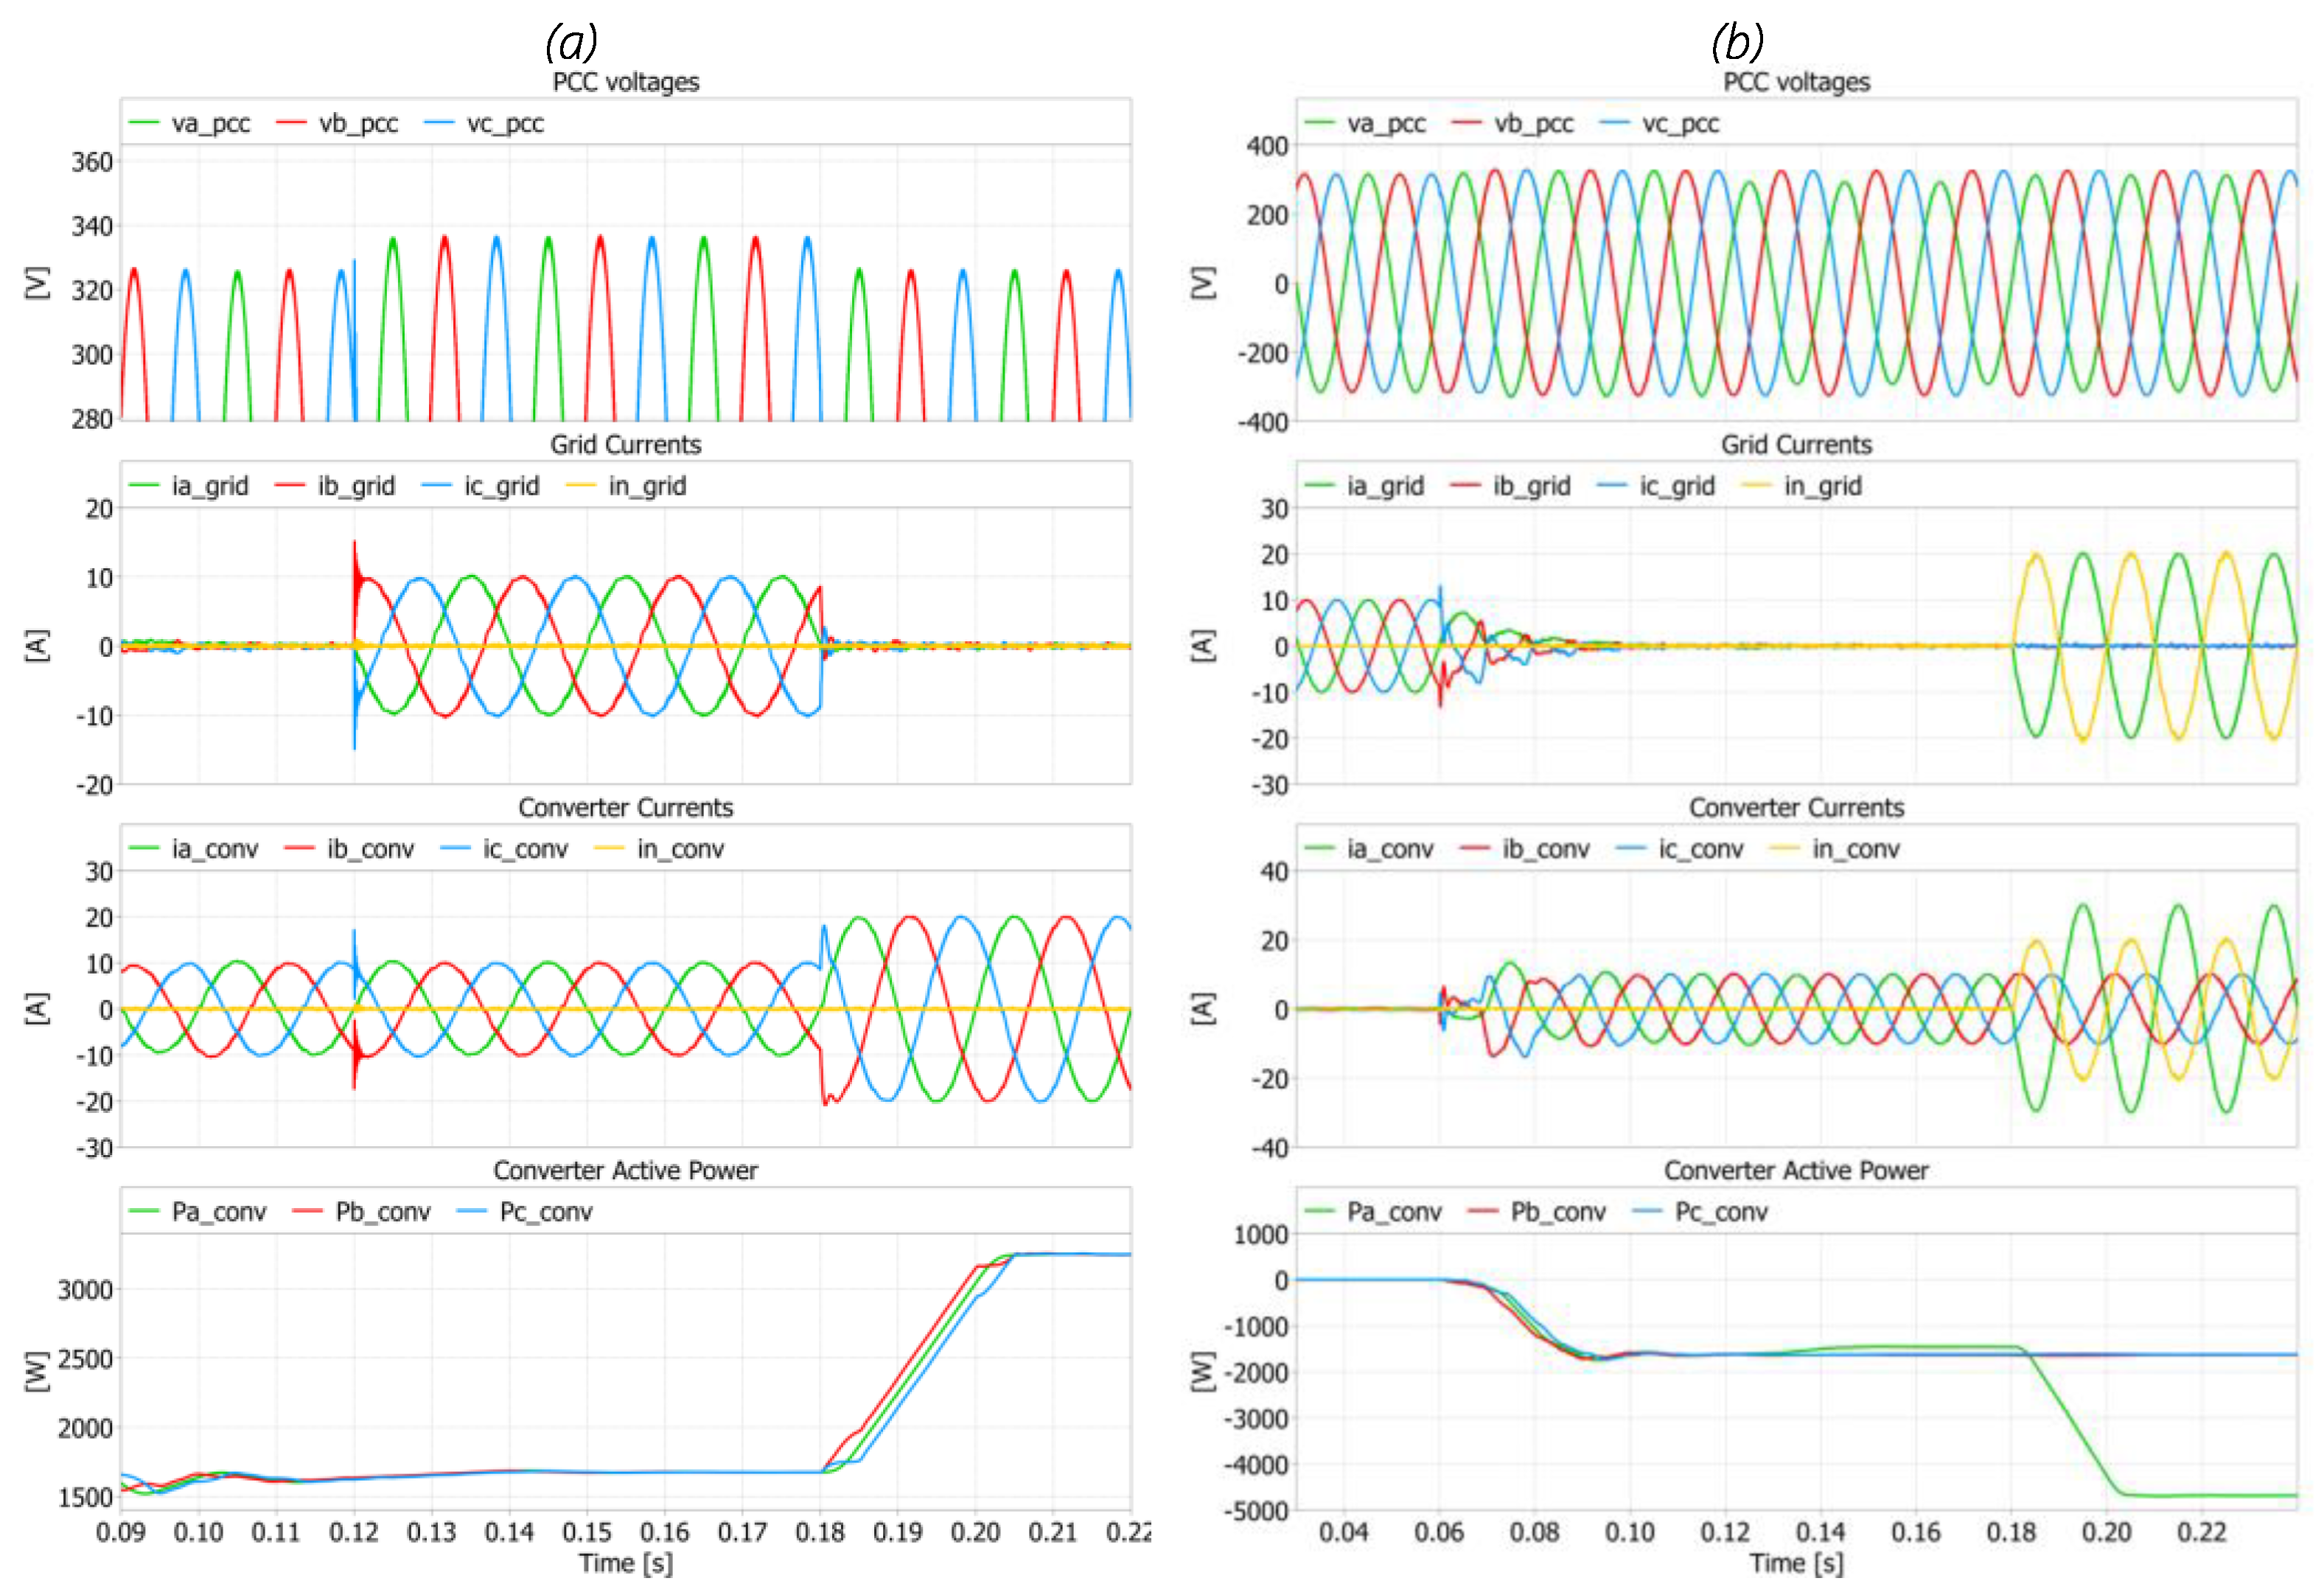Click in_conv legend entry in panel (b)

[1855, 850]
